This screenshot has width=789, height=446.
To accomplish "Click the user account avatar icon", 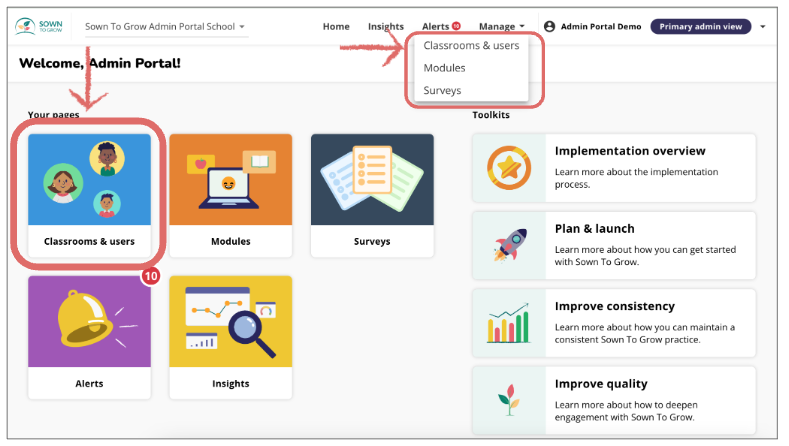I will pos(549,26).
